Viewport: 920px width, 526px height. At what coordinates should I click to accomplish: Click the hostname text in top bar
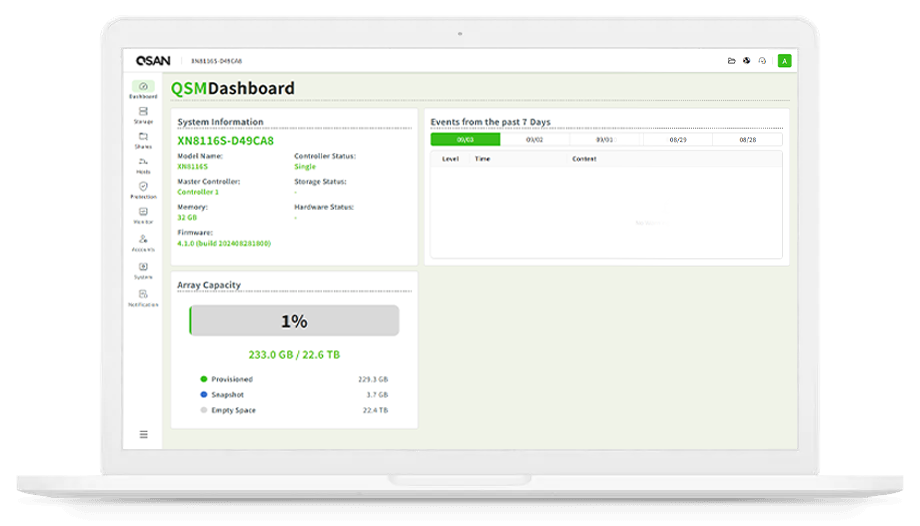[x=217, y=61]
